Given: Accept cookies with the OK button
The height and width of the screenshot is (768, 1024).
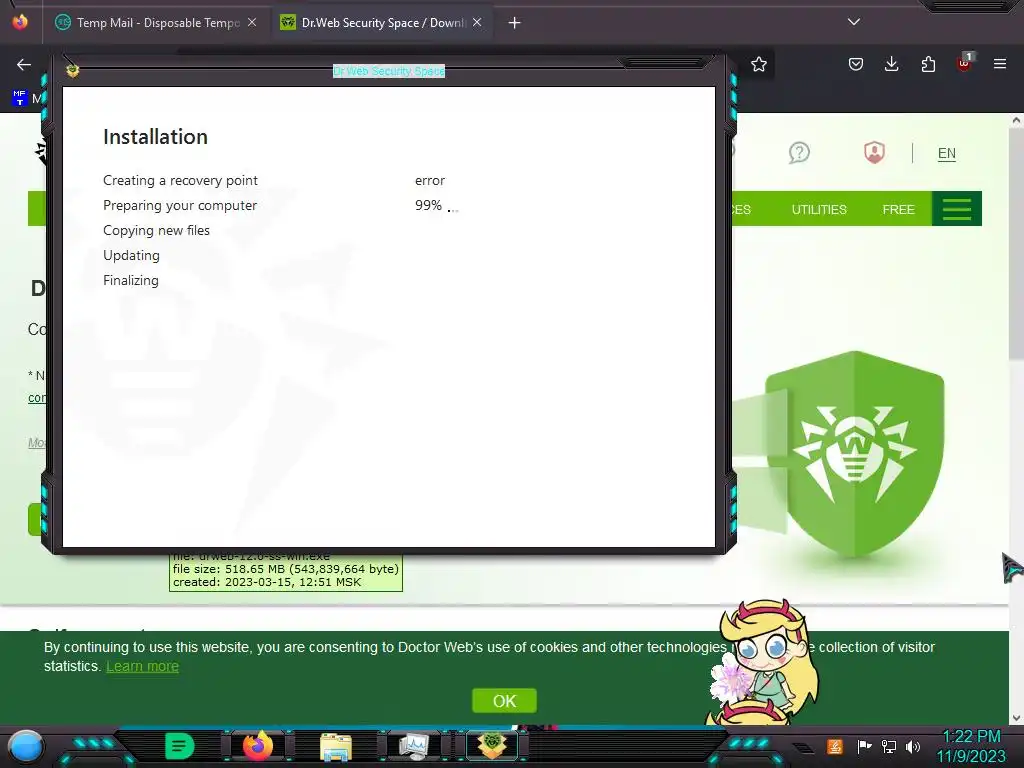Looking at the screenshot, I should tap(504, 701).
